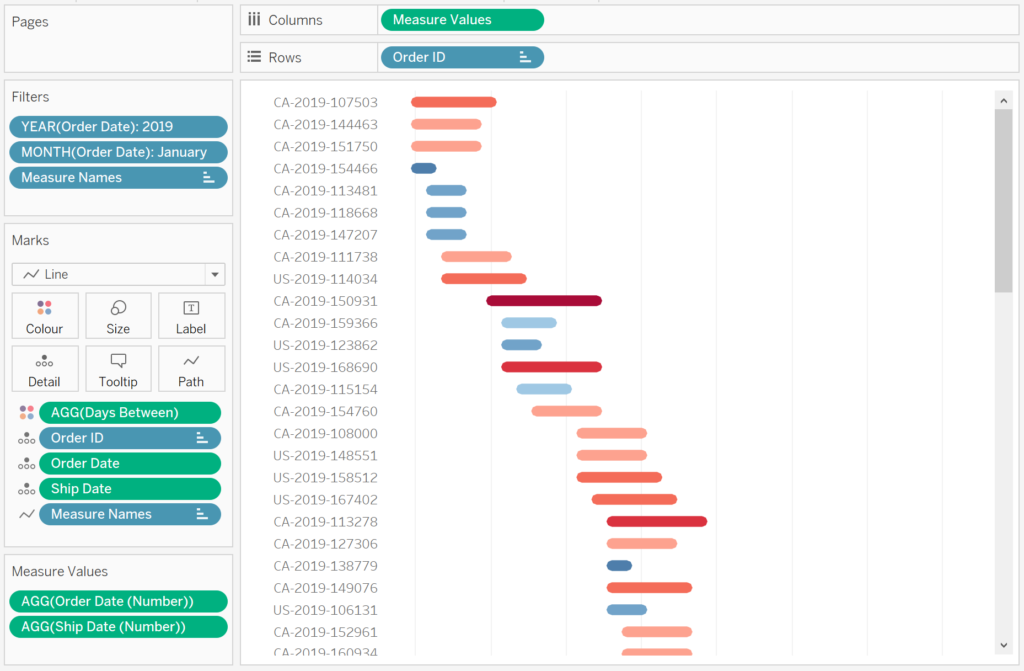Click row label US-2019-158512
Screen dimensions: 1024x671
pyautogui.click(x=325, y=478)
